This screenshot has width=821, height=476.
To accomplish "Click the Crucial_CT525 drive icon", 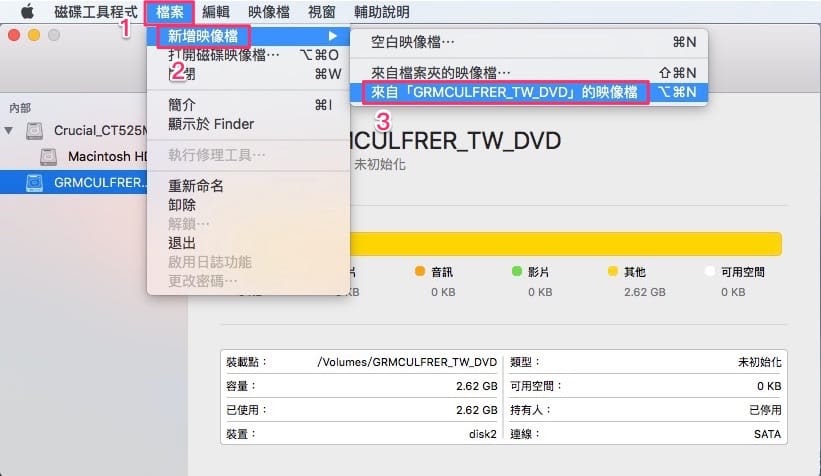I will click(35, 130).
